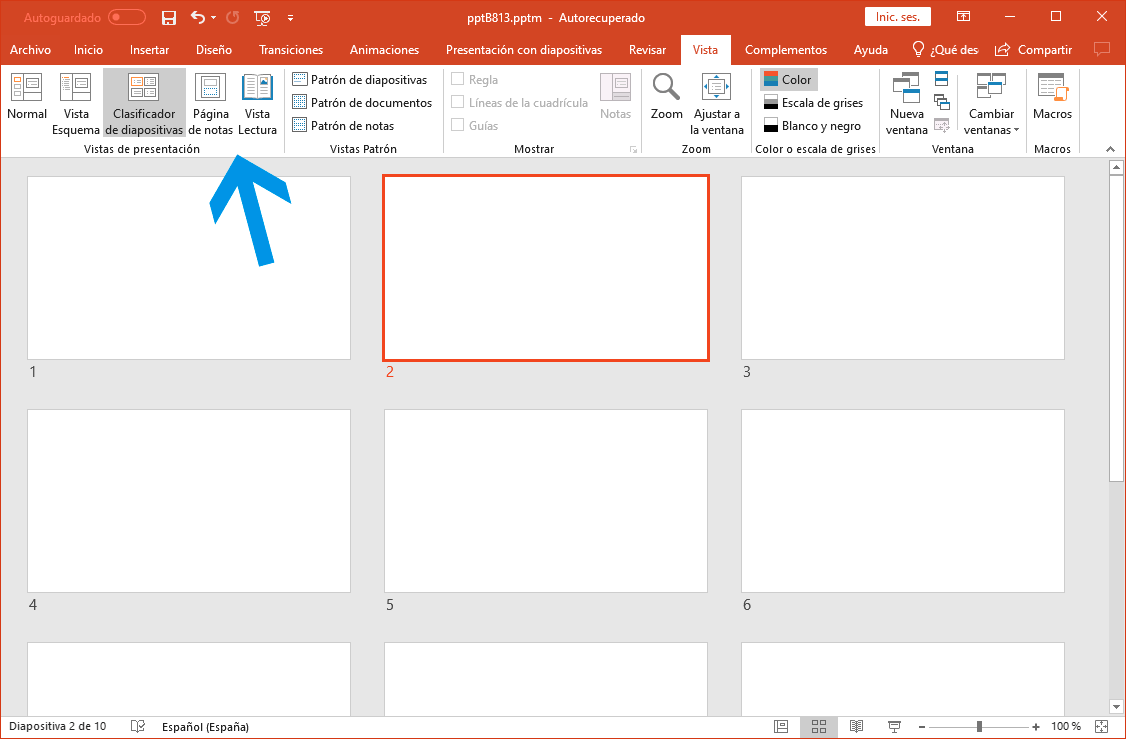Image resolution: width=1126 pixels, height=739 pixels.
Task: Switch to the Inicio tab
Action: click(88, 50)
